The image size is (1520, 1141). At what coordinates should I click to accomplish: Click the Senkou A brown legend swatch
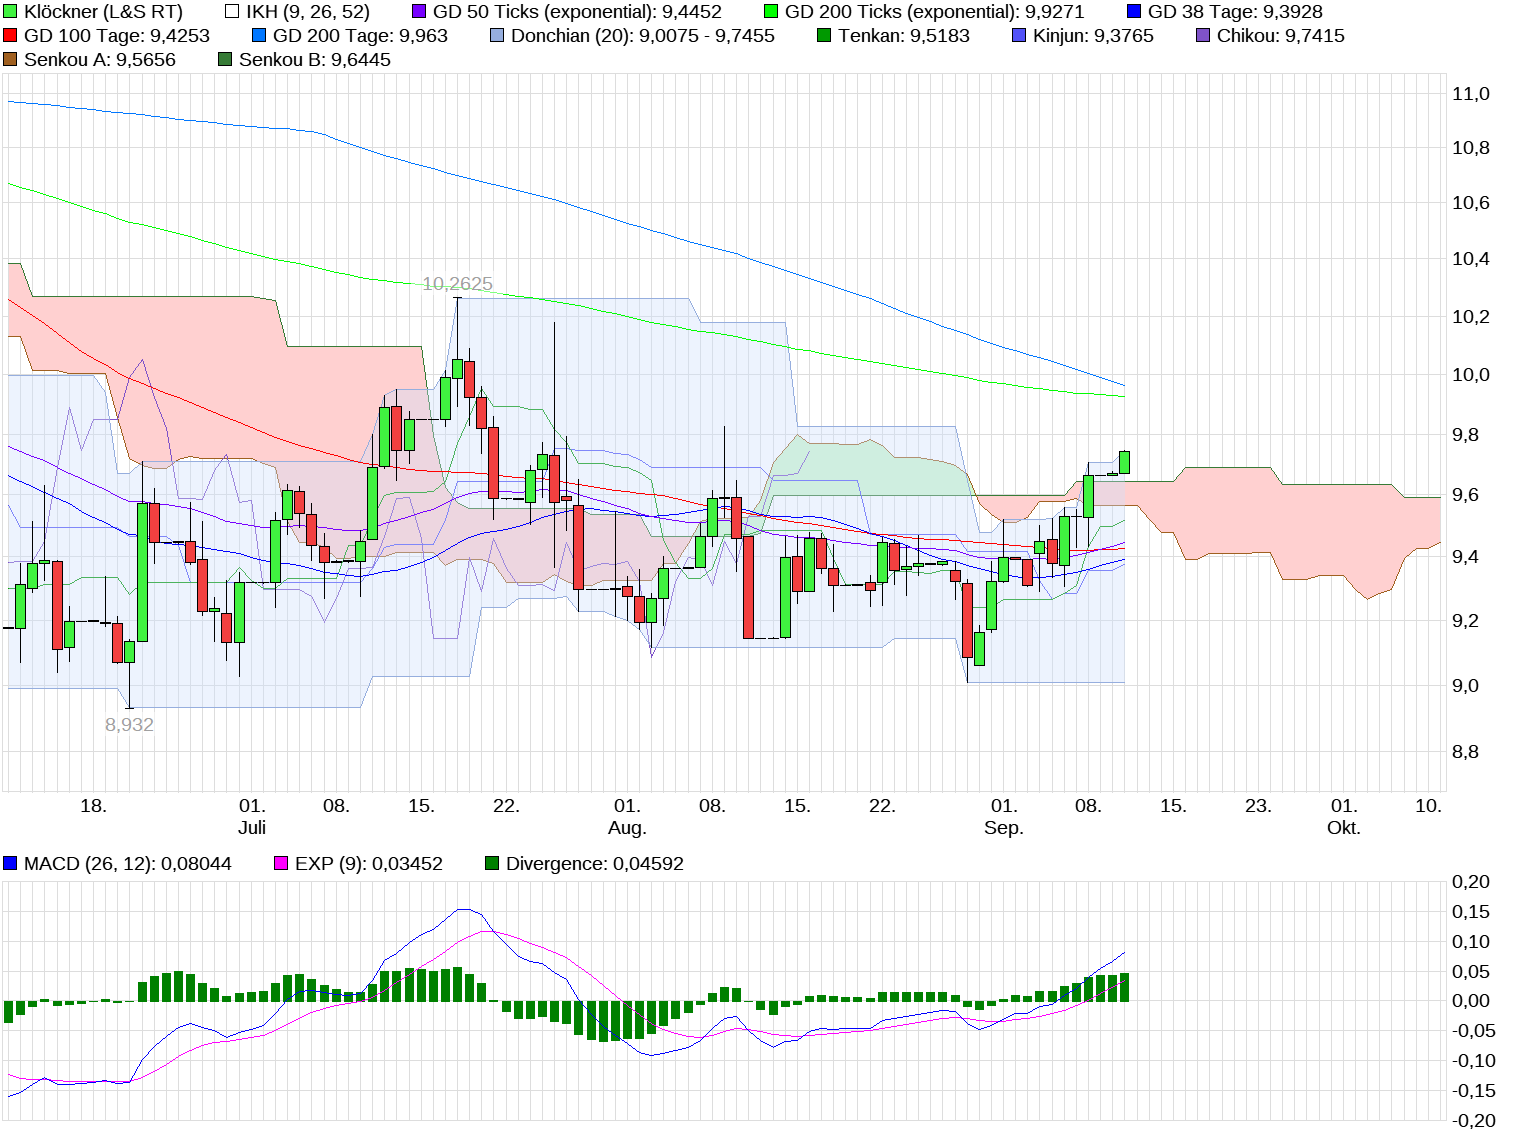click(10, 60)
